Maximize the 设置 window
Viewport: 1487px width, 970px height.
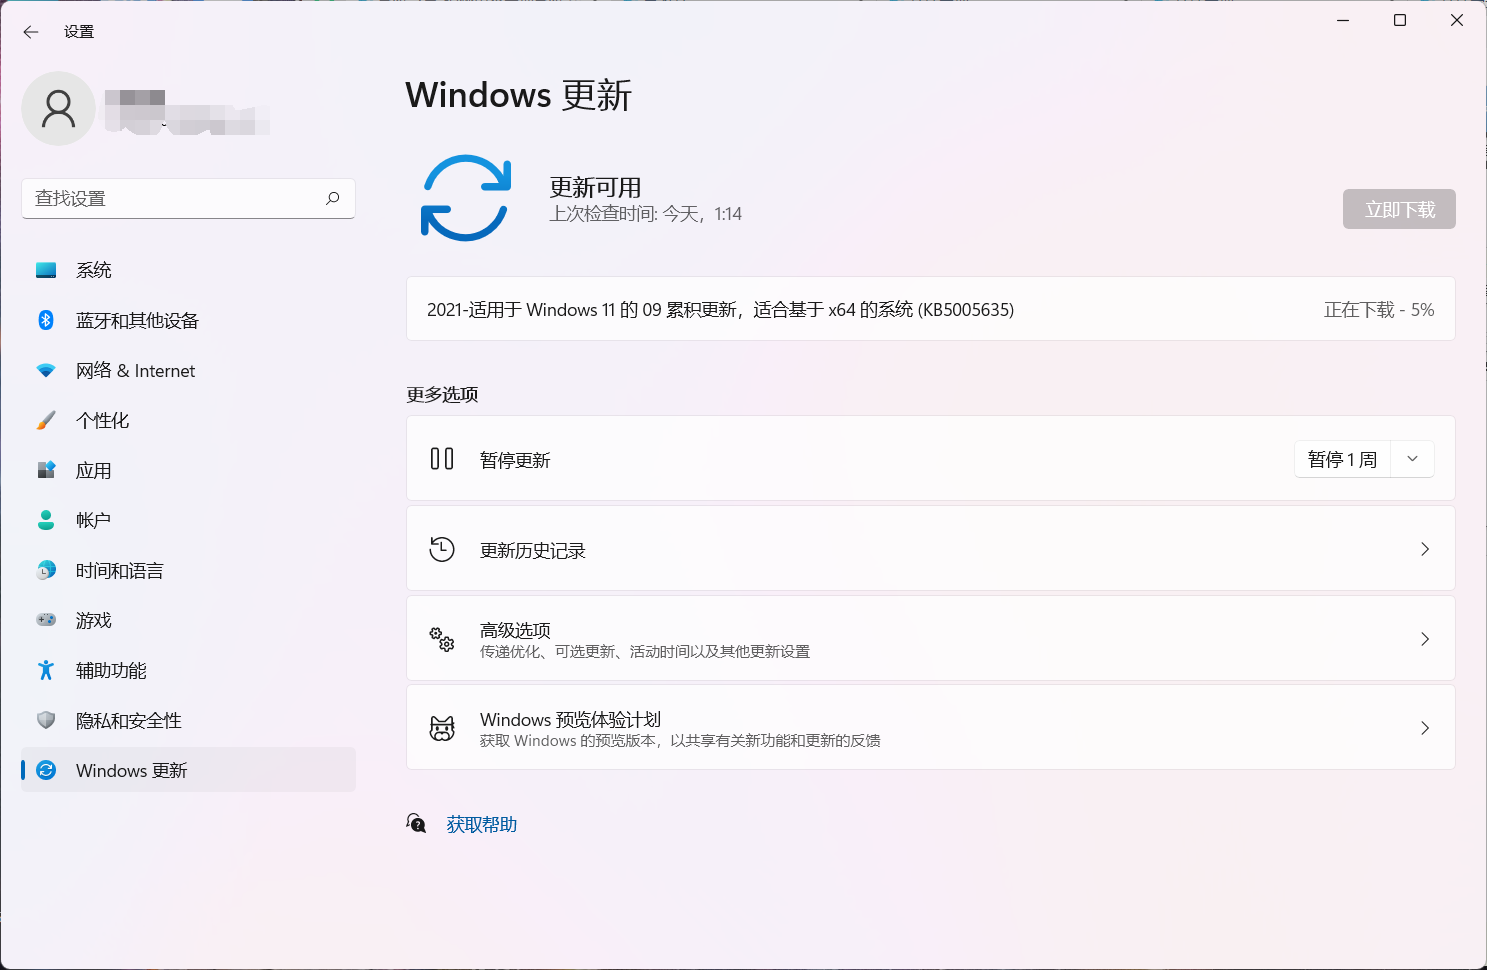(1400, 20)
